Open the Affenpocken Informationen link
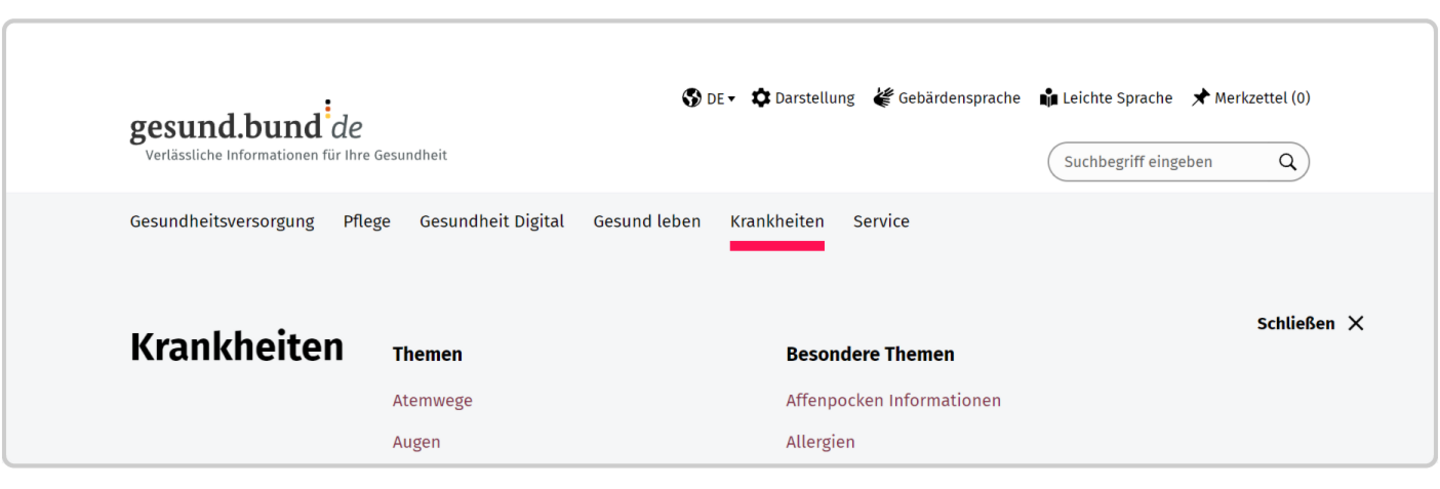The image size is (1440, 489). (893, 401)
